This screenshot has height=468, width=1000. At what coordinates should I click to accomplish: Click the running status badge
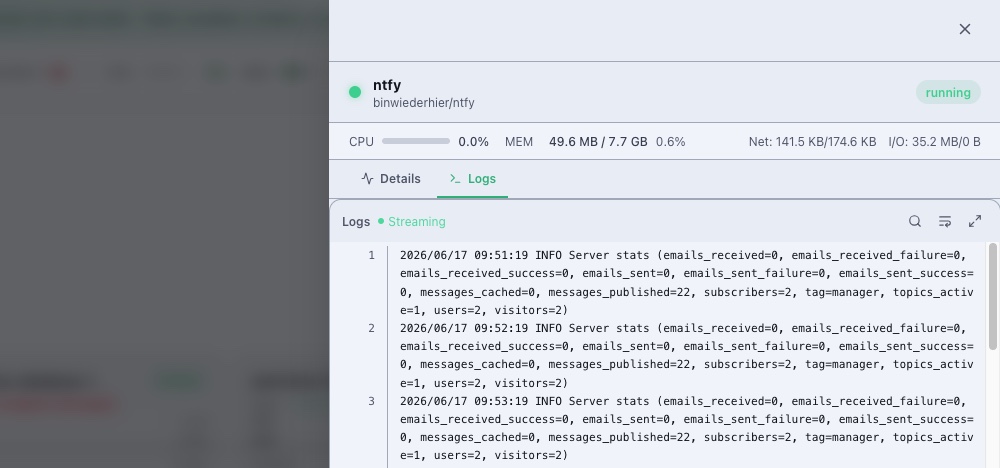pyautogui.click(x=948, y=92)
